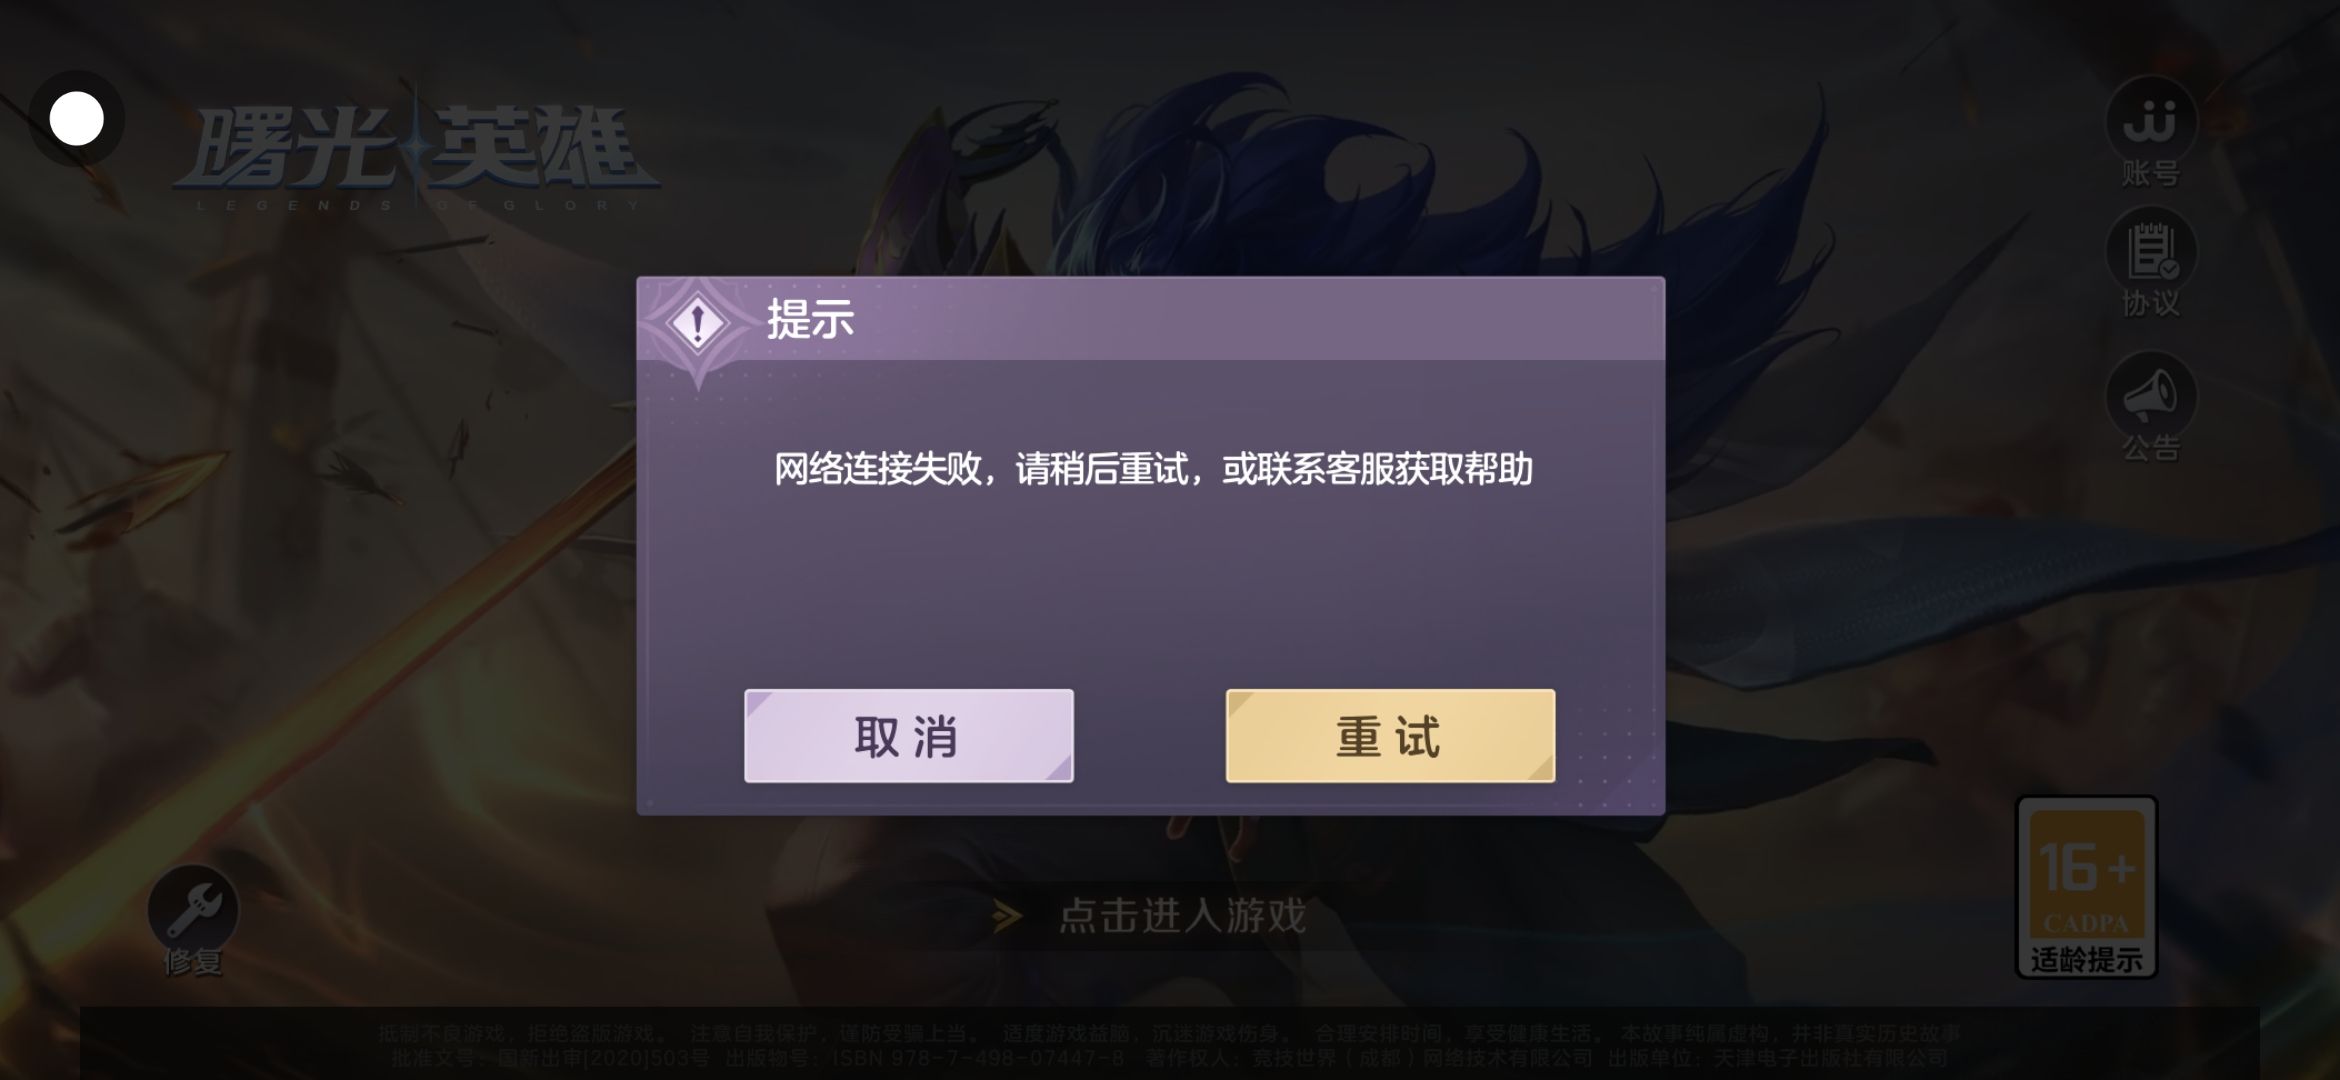
Task: Open the 公告 megaphone announcement icon
Action: click(2151, 396)
